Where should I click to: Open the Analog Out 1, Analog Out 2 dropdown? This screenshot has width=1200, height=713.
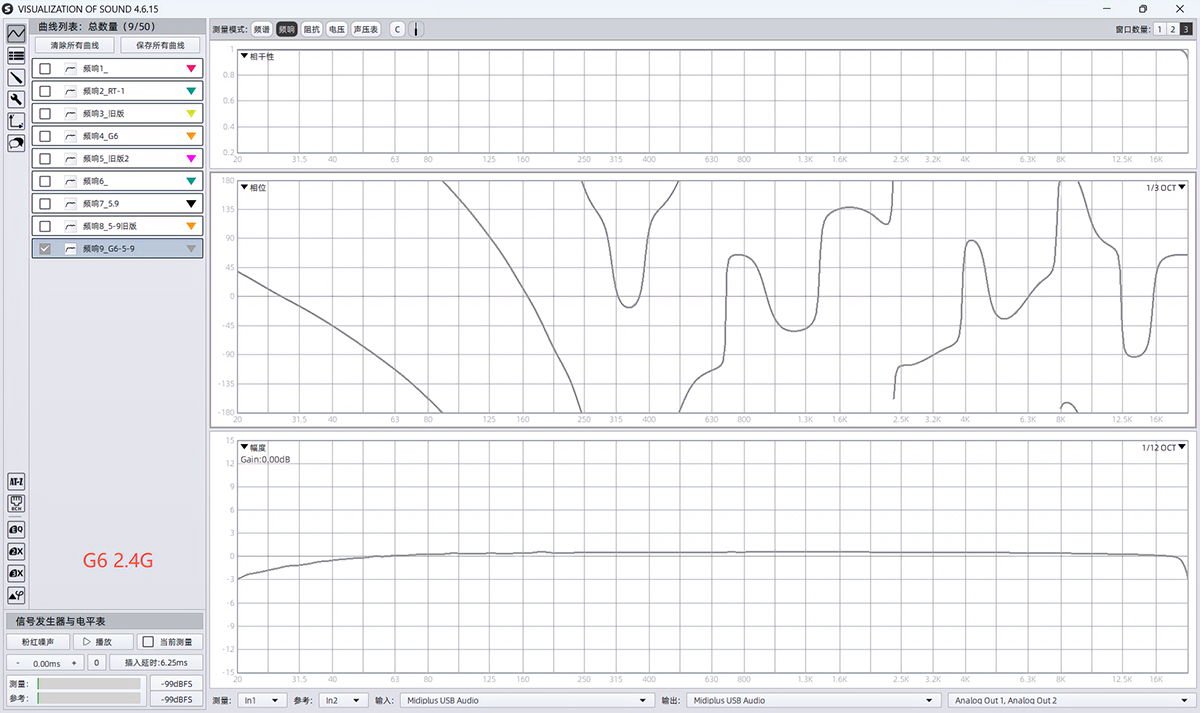point(1070,701)
